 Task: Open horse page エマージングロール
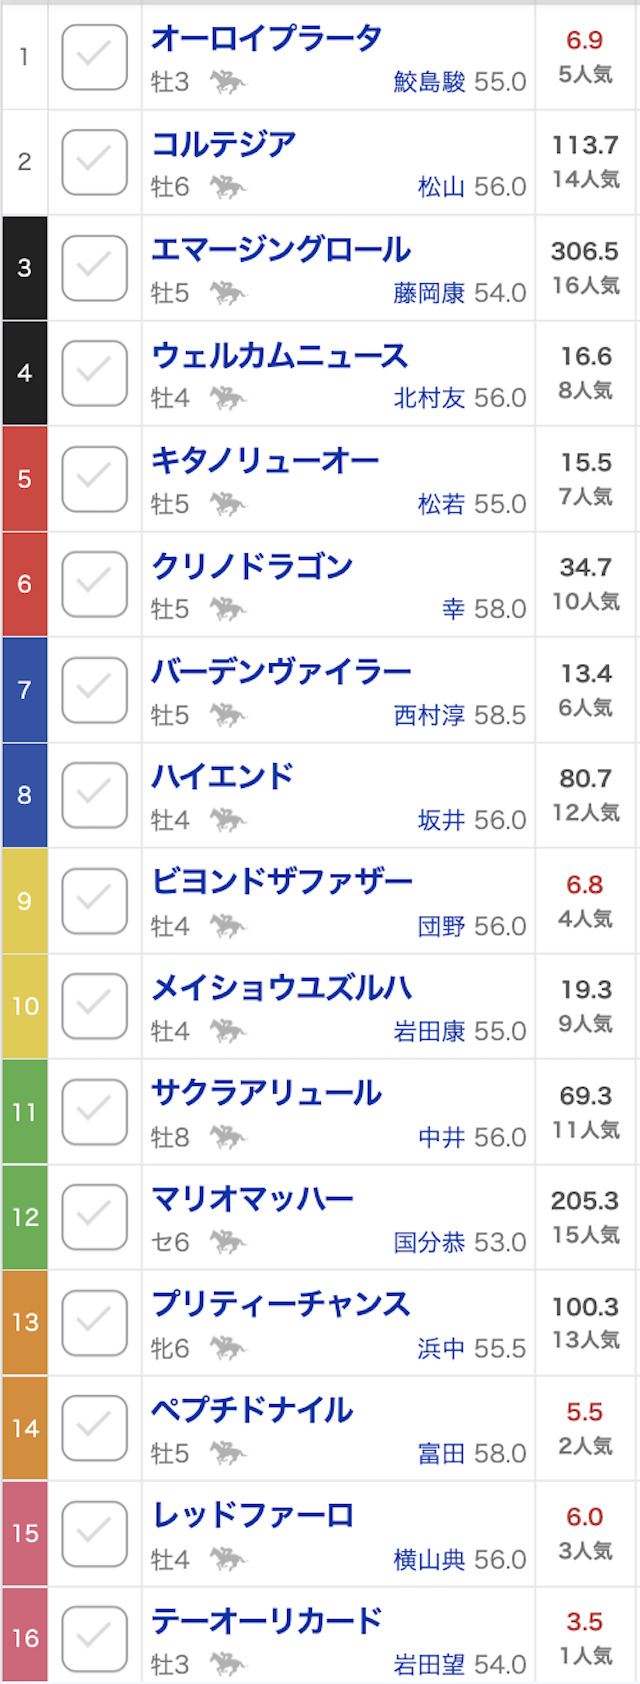pyautogui.click(x=281, y=249)
